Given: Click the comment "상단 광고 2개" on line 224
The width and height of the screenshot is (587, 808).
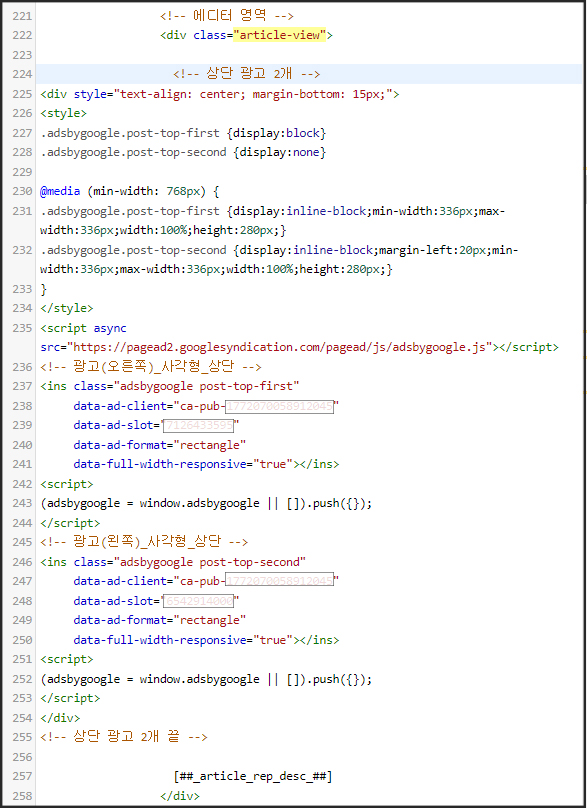Looking at the screenshot, I should click(247, 74).
